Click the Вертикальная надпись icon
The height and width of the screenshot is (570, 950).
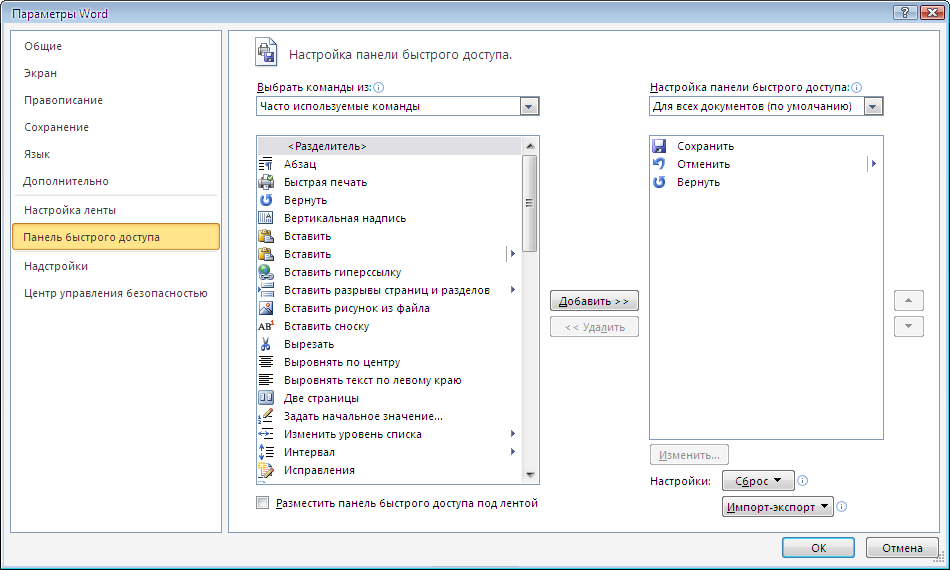point(265,218)
